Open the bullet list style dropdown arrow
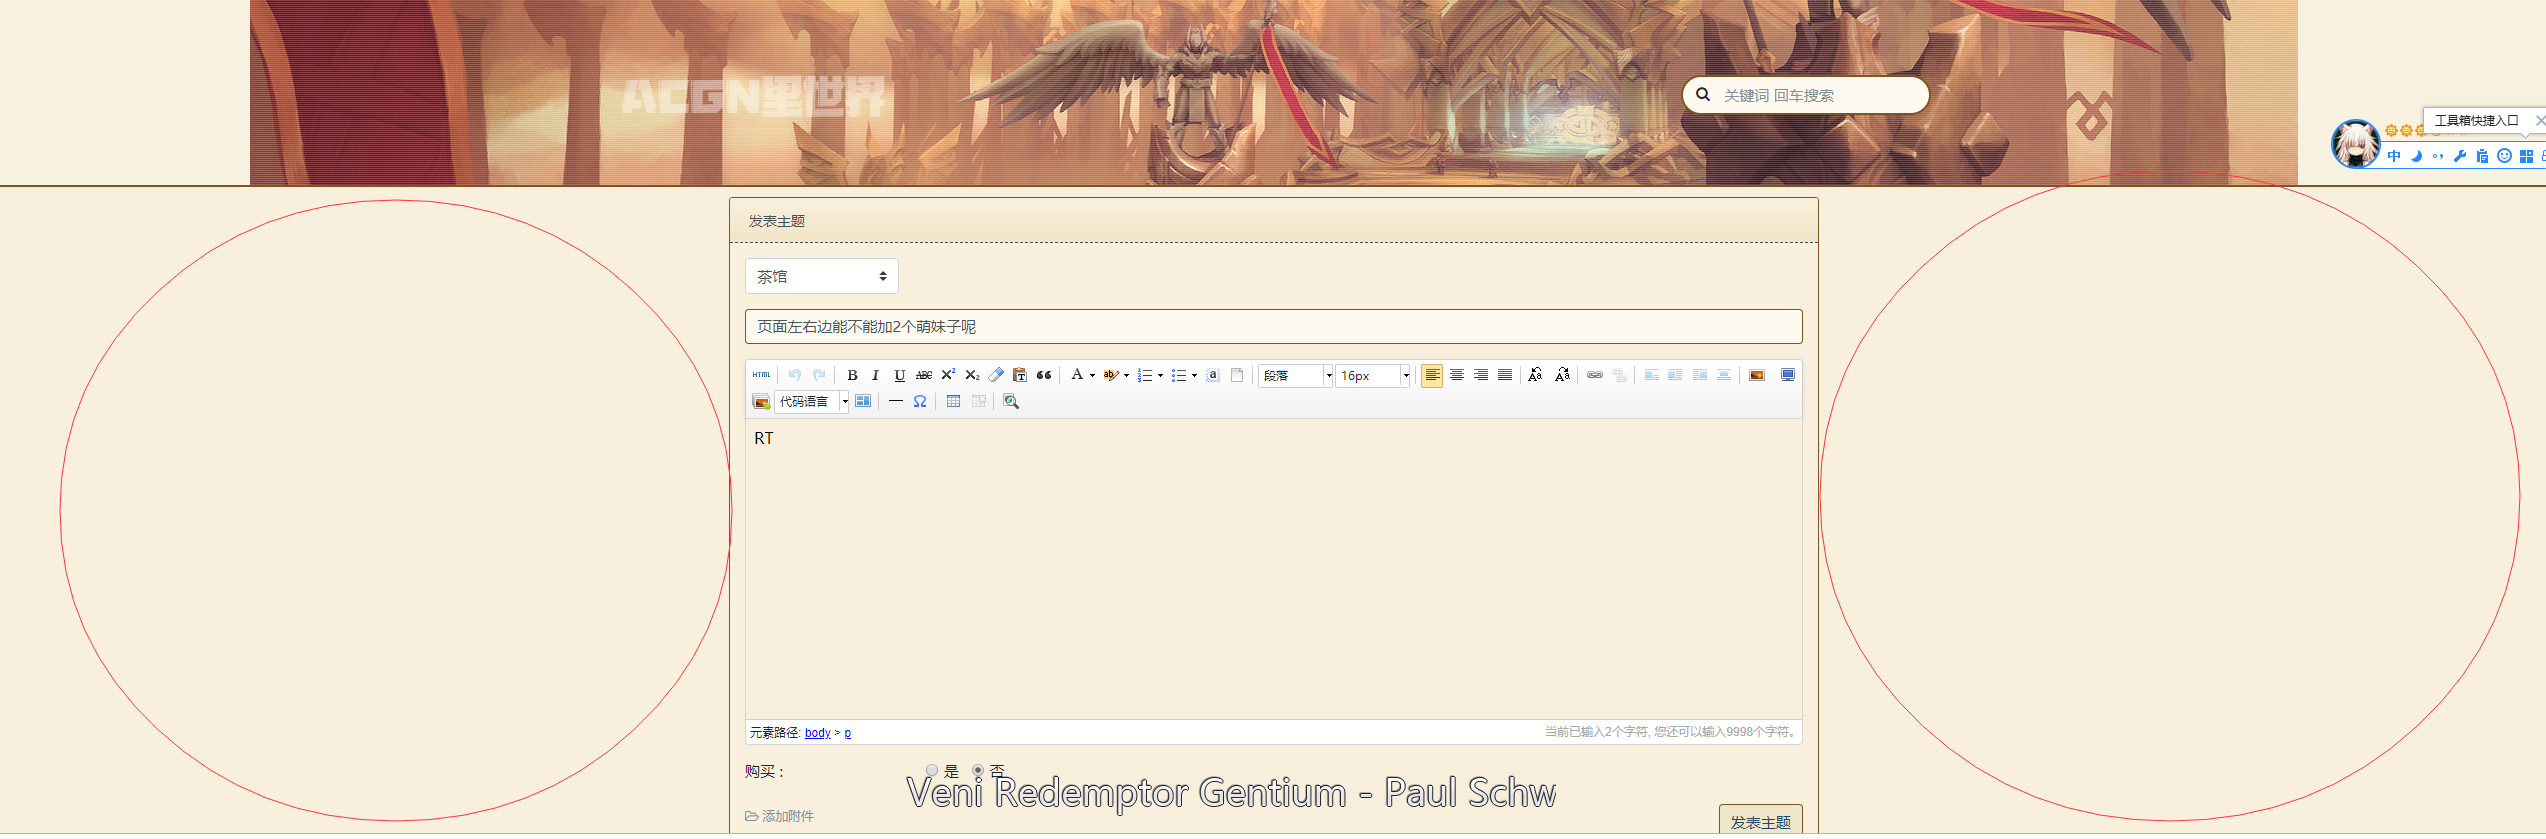The image size is (2546, 839). pyautogui.click(x=1194, y=376)
